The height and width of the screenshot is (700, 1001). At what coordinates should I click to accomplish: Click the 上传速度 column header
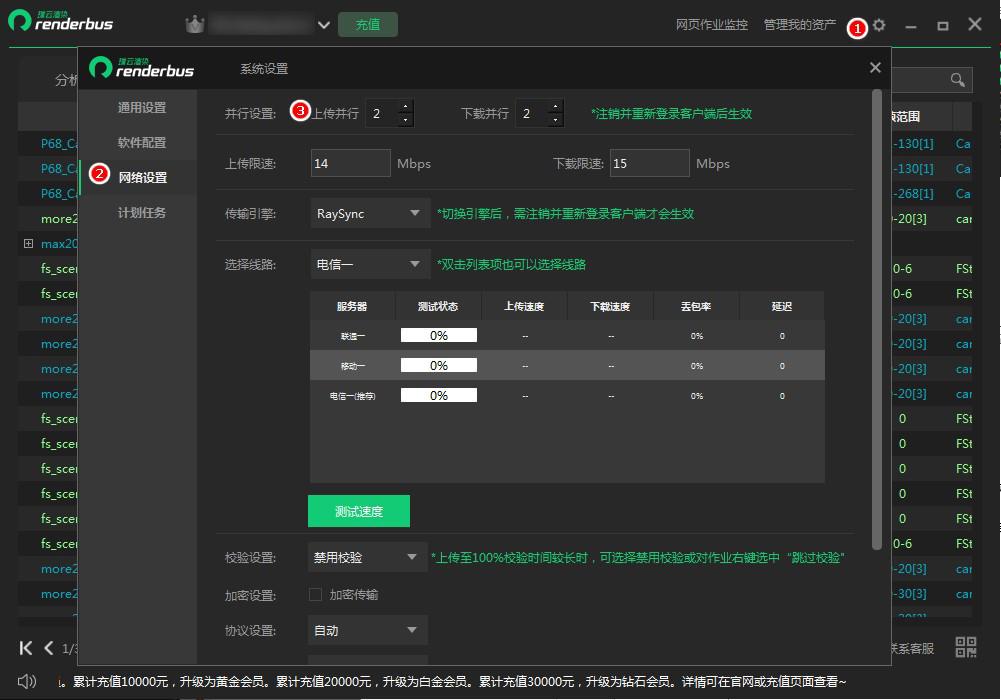[524, 306]
